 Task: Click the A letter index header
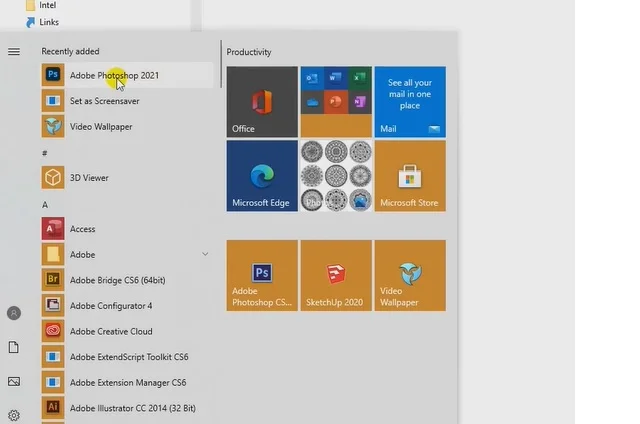click(45, 204)
